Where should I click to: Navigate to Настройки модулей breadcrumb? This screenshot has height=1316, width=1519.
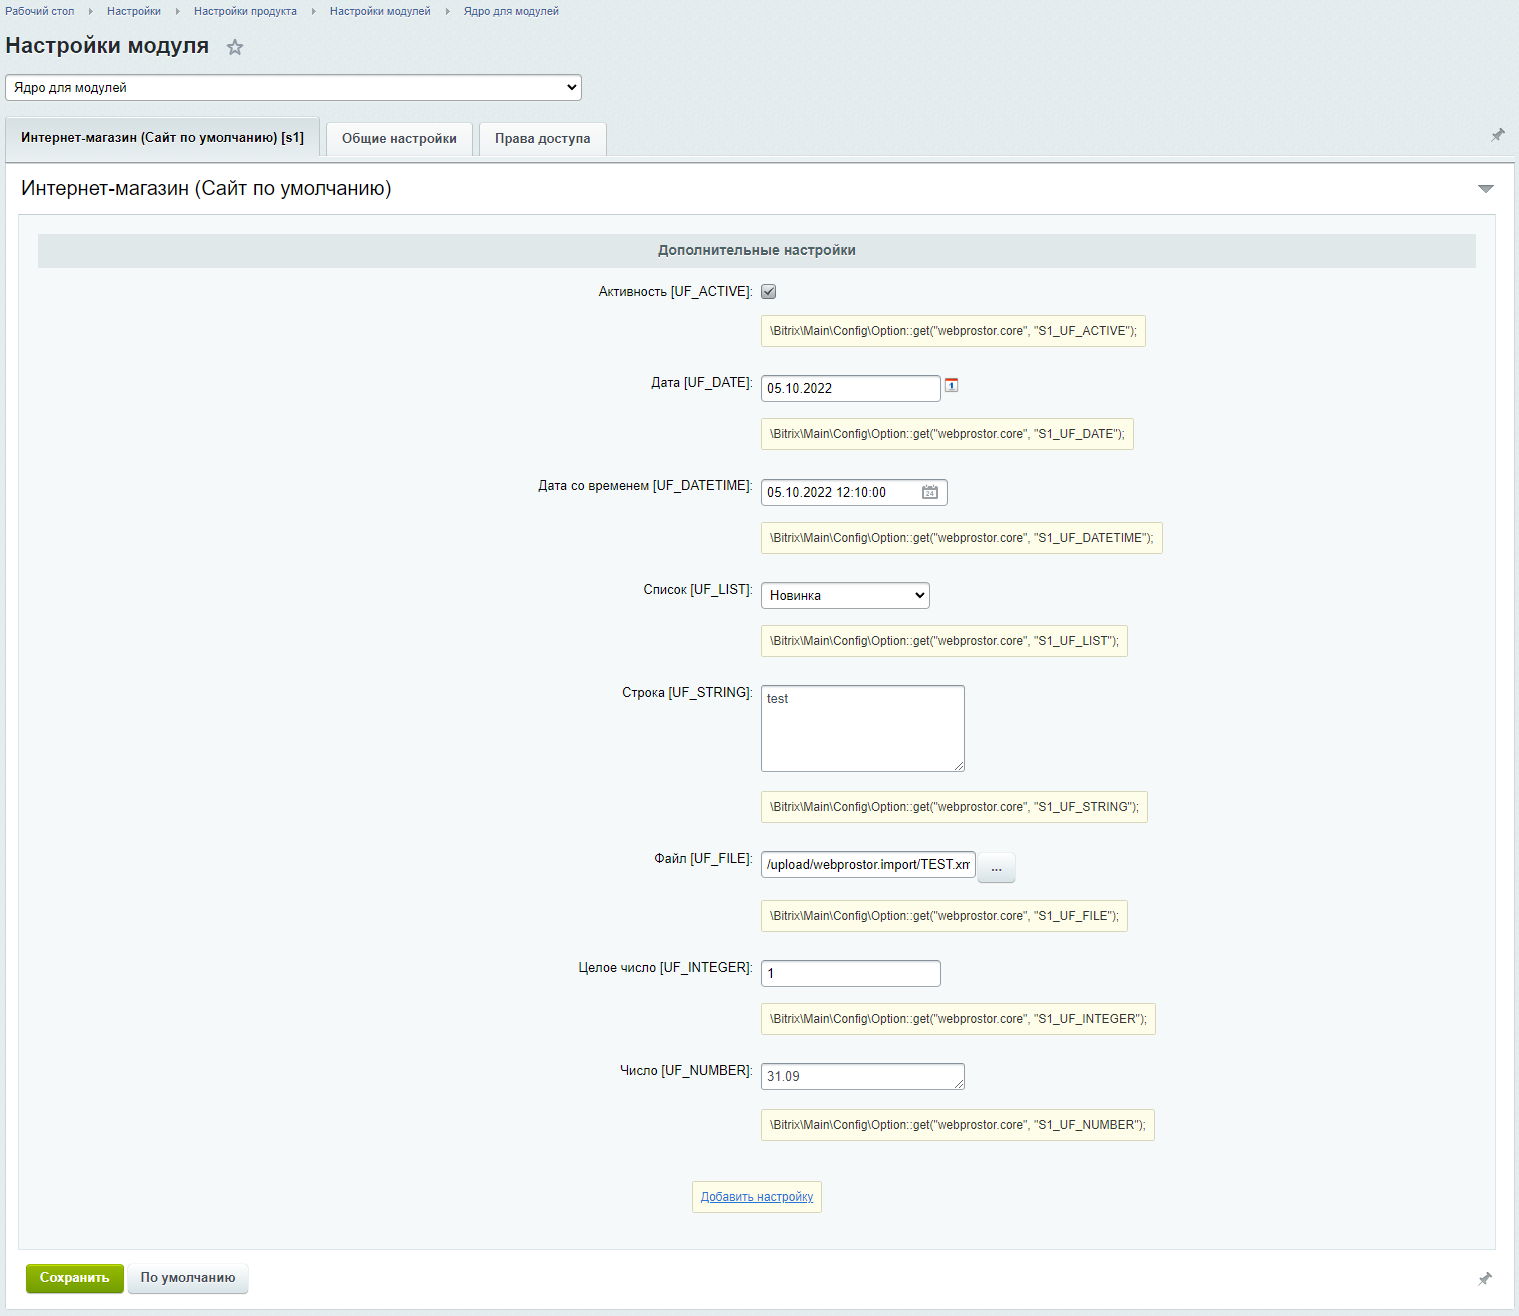point(380,11)
